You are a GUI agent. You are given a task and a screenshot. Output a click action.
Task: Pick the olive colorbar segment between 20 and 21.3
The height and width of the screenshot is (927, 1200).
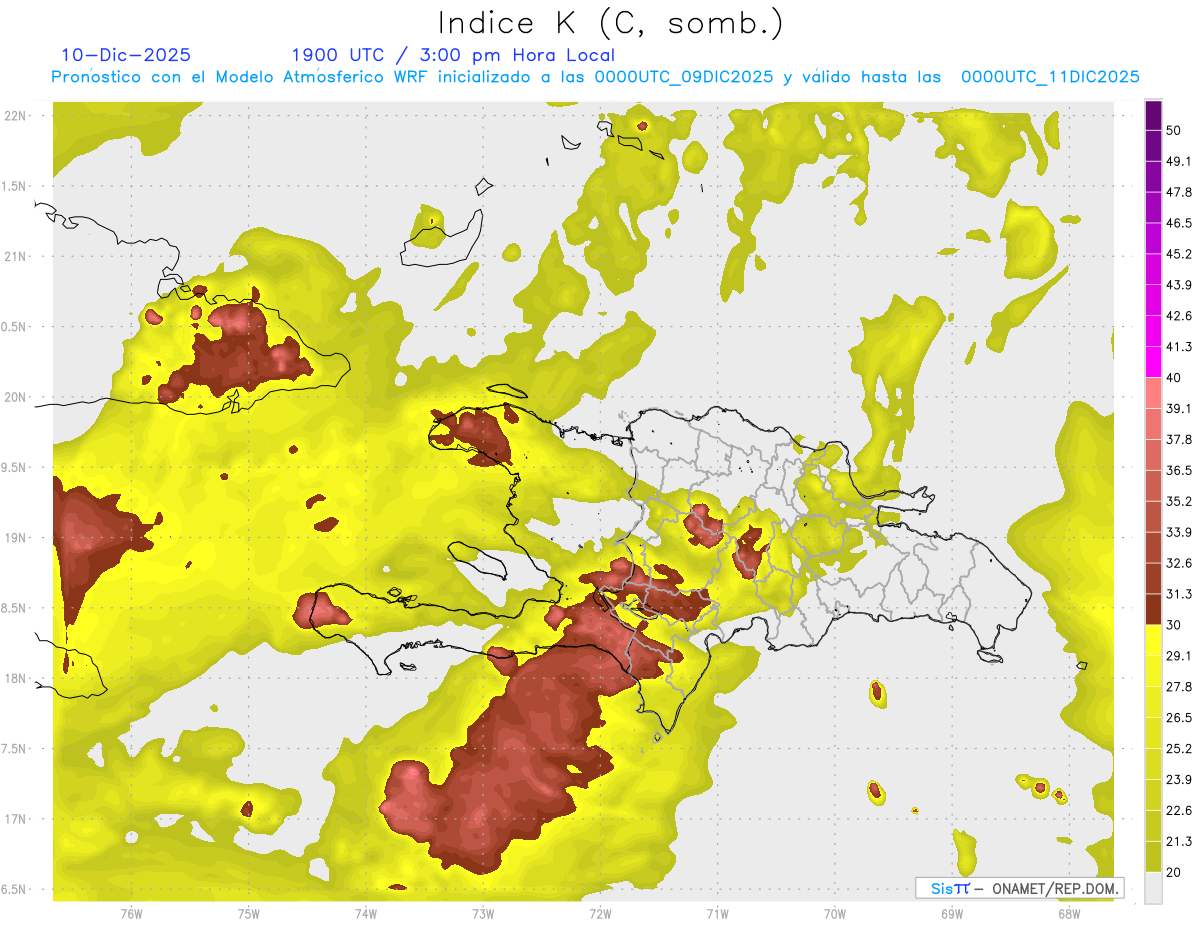(x=1153, y=856)
